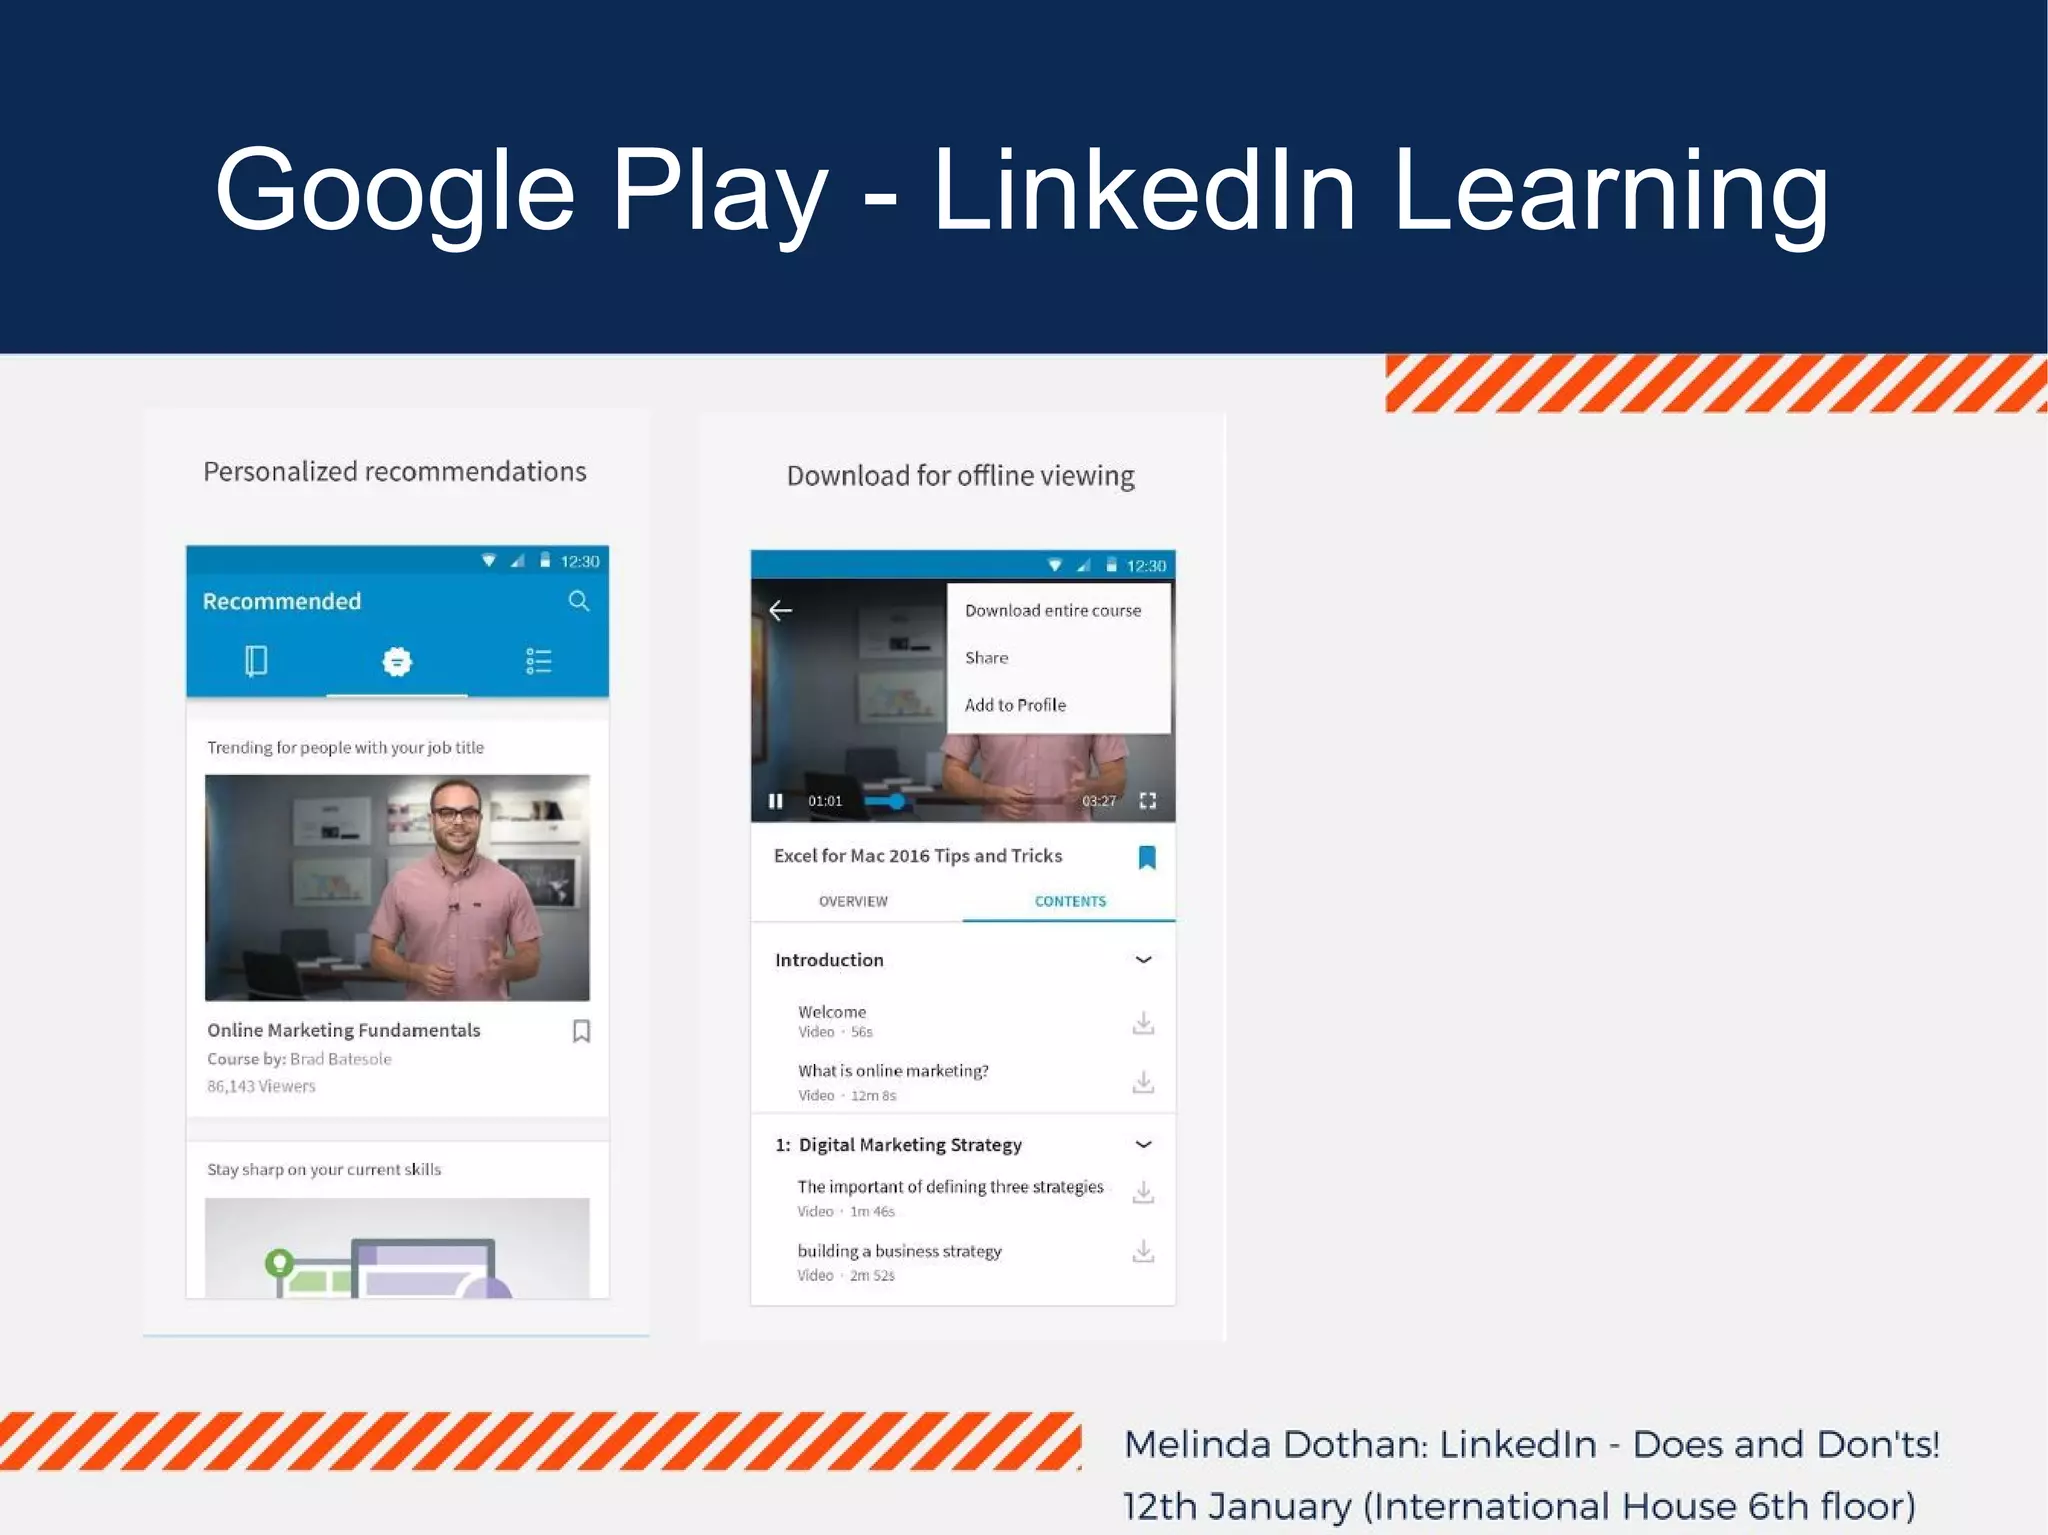The width and height of the screenshot is (2048, 1535).
Task: Click the Online Marketing Fundamentals title
Action: click(343, 1030)
